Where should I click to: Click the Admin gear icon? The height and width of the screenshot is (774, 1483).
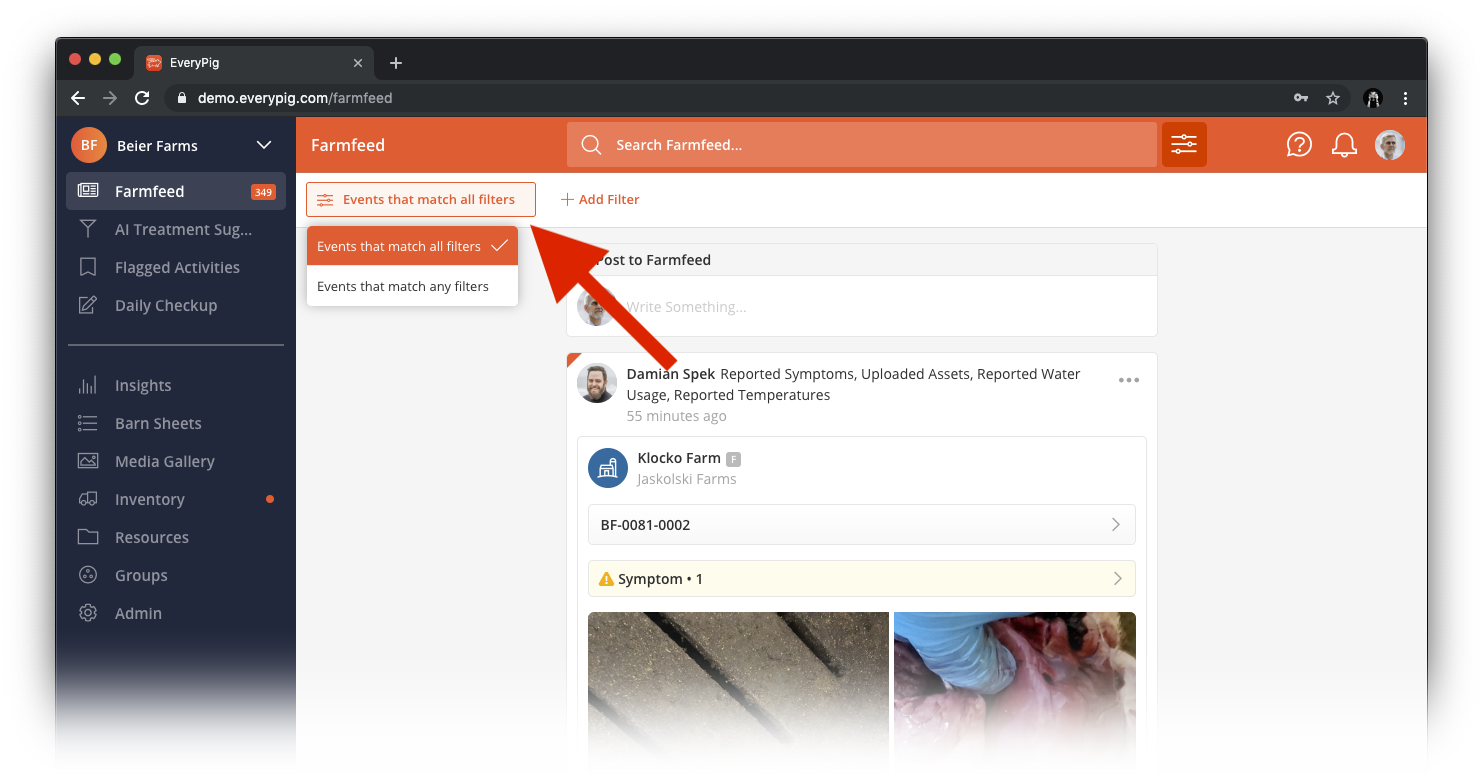[x=88, y=613]
